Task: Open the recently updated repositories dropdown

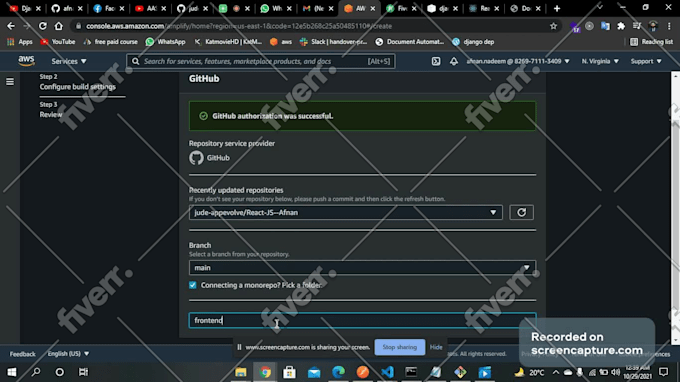Action: click(x=346, y=212)
